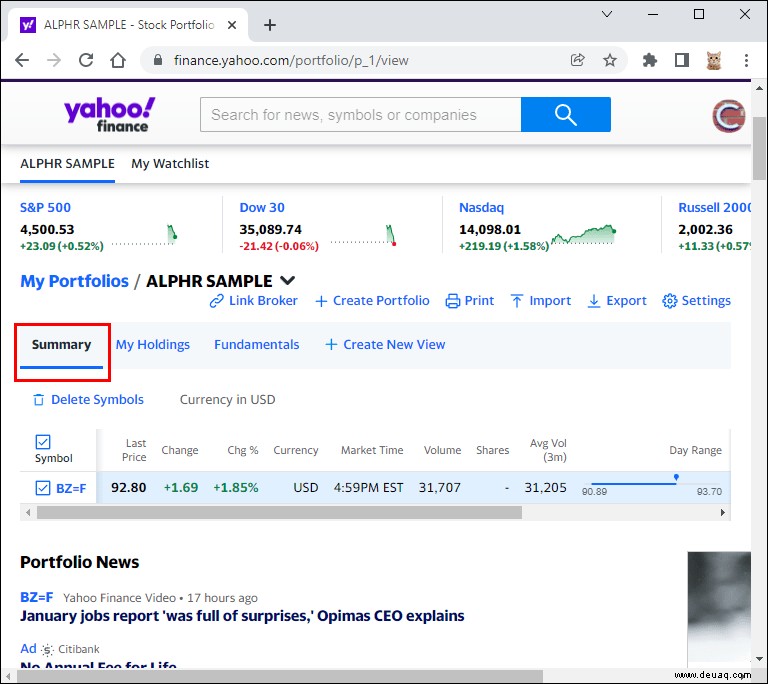Screen dimensions: 768x684
Task: Open the tab search chevron in title bar
Action: click(607, 14)
